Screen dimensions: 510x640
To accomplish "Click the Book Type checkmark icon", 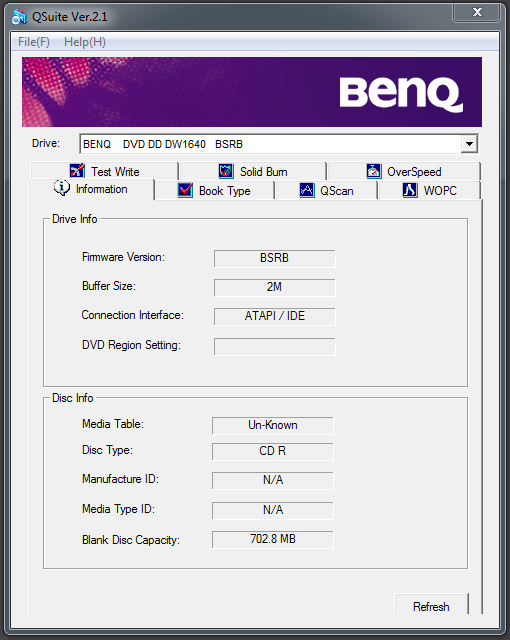I will coord(185,190).
